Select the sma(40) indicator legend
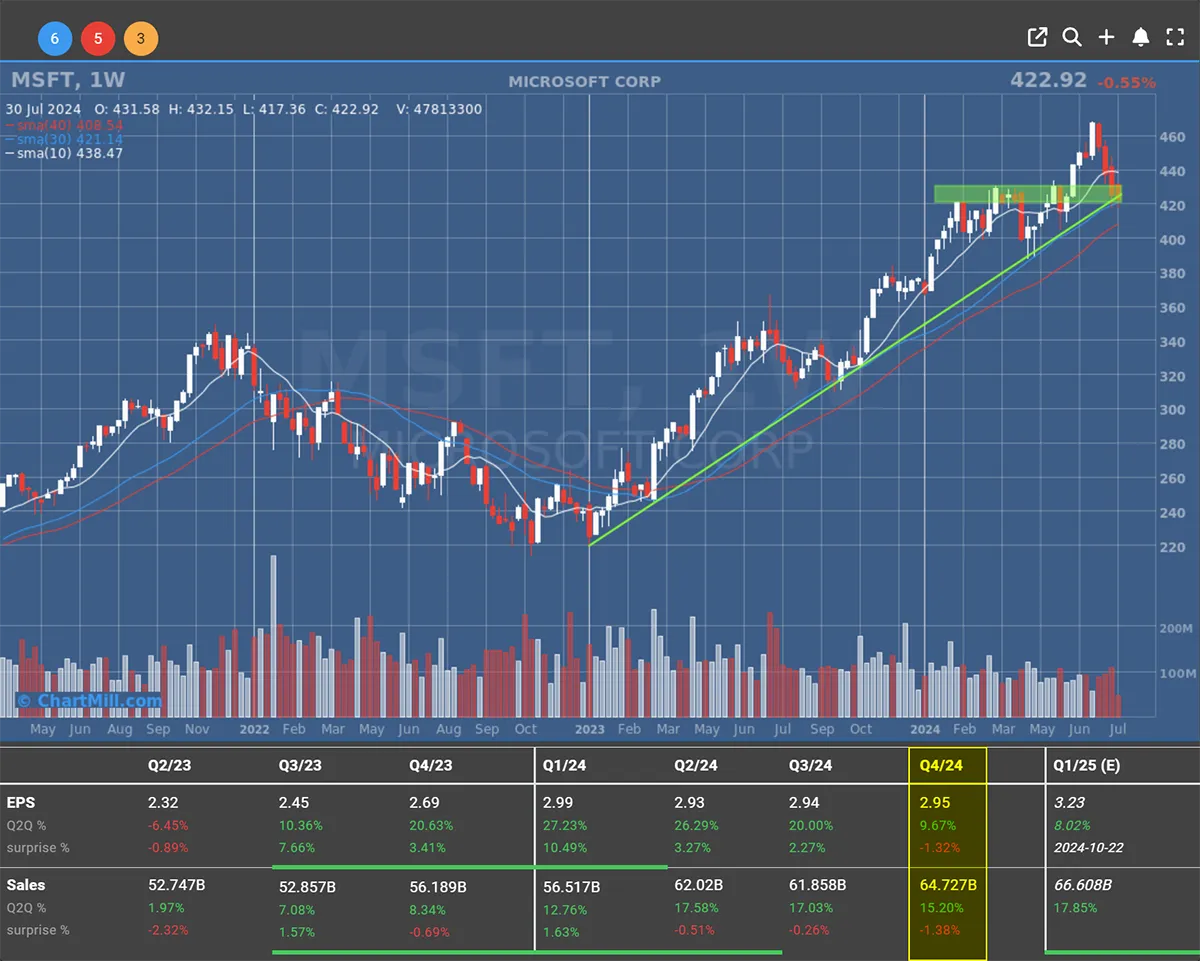Screen dimensions: 1200x961 click(64, 125)
